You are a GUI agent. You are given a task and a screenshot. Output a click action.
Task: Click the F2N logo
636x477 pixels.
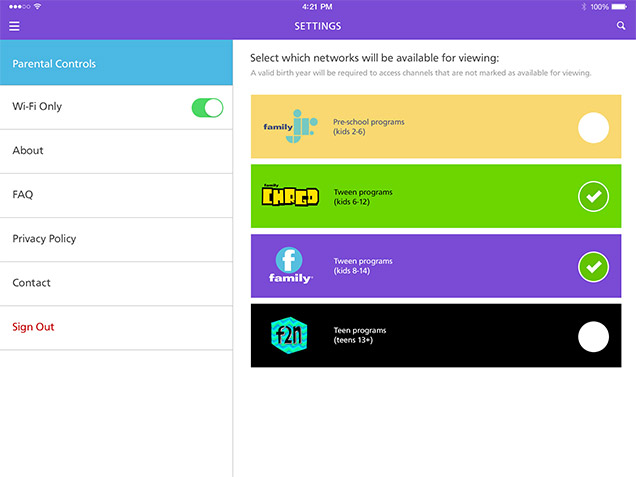[289, 335]
